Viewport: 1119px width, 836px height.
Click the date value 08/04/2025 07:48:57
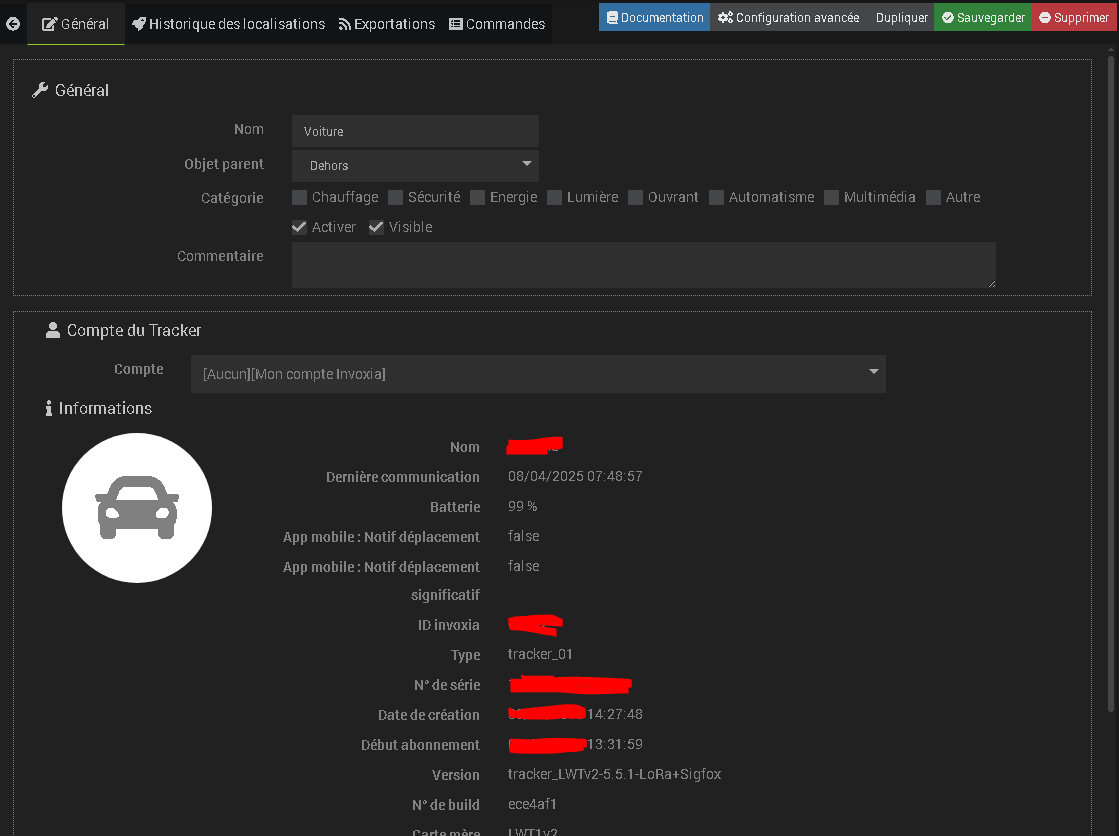click(x=575, y=476)
